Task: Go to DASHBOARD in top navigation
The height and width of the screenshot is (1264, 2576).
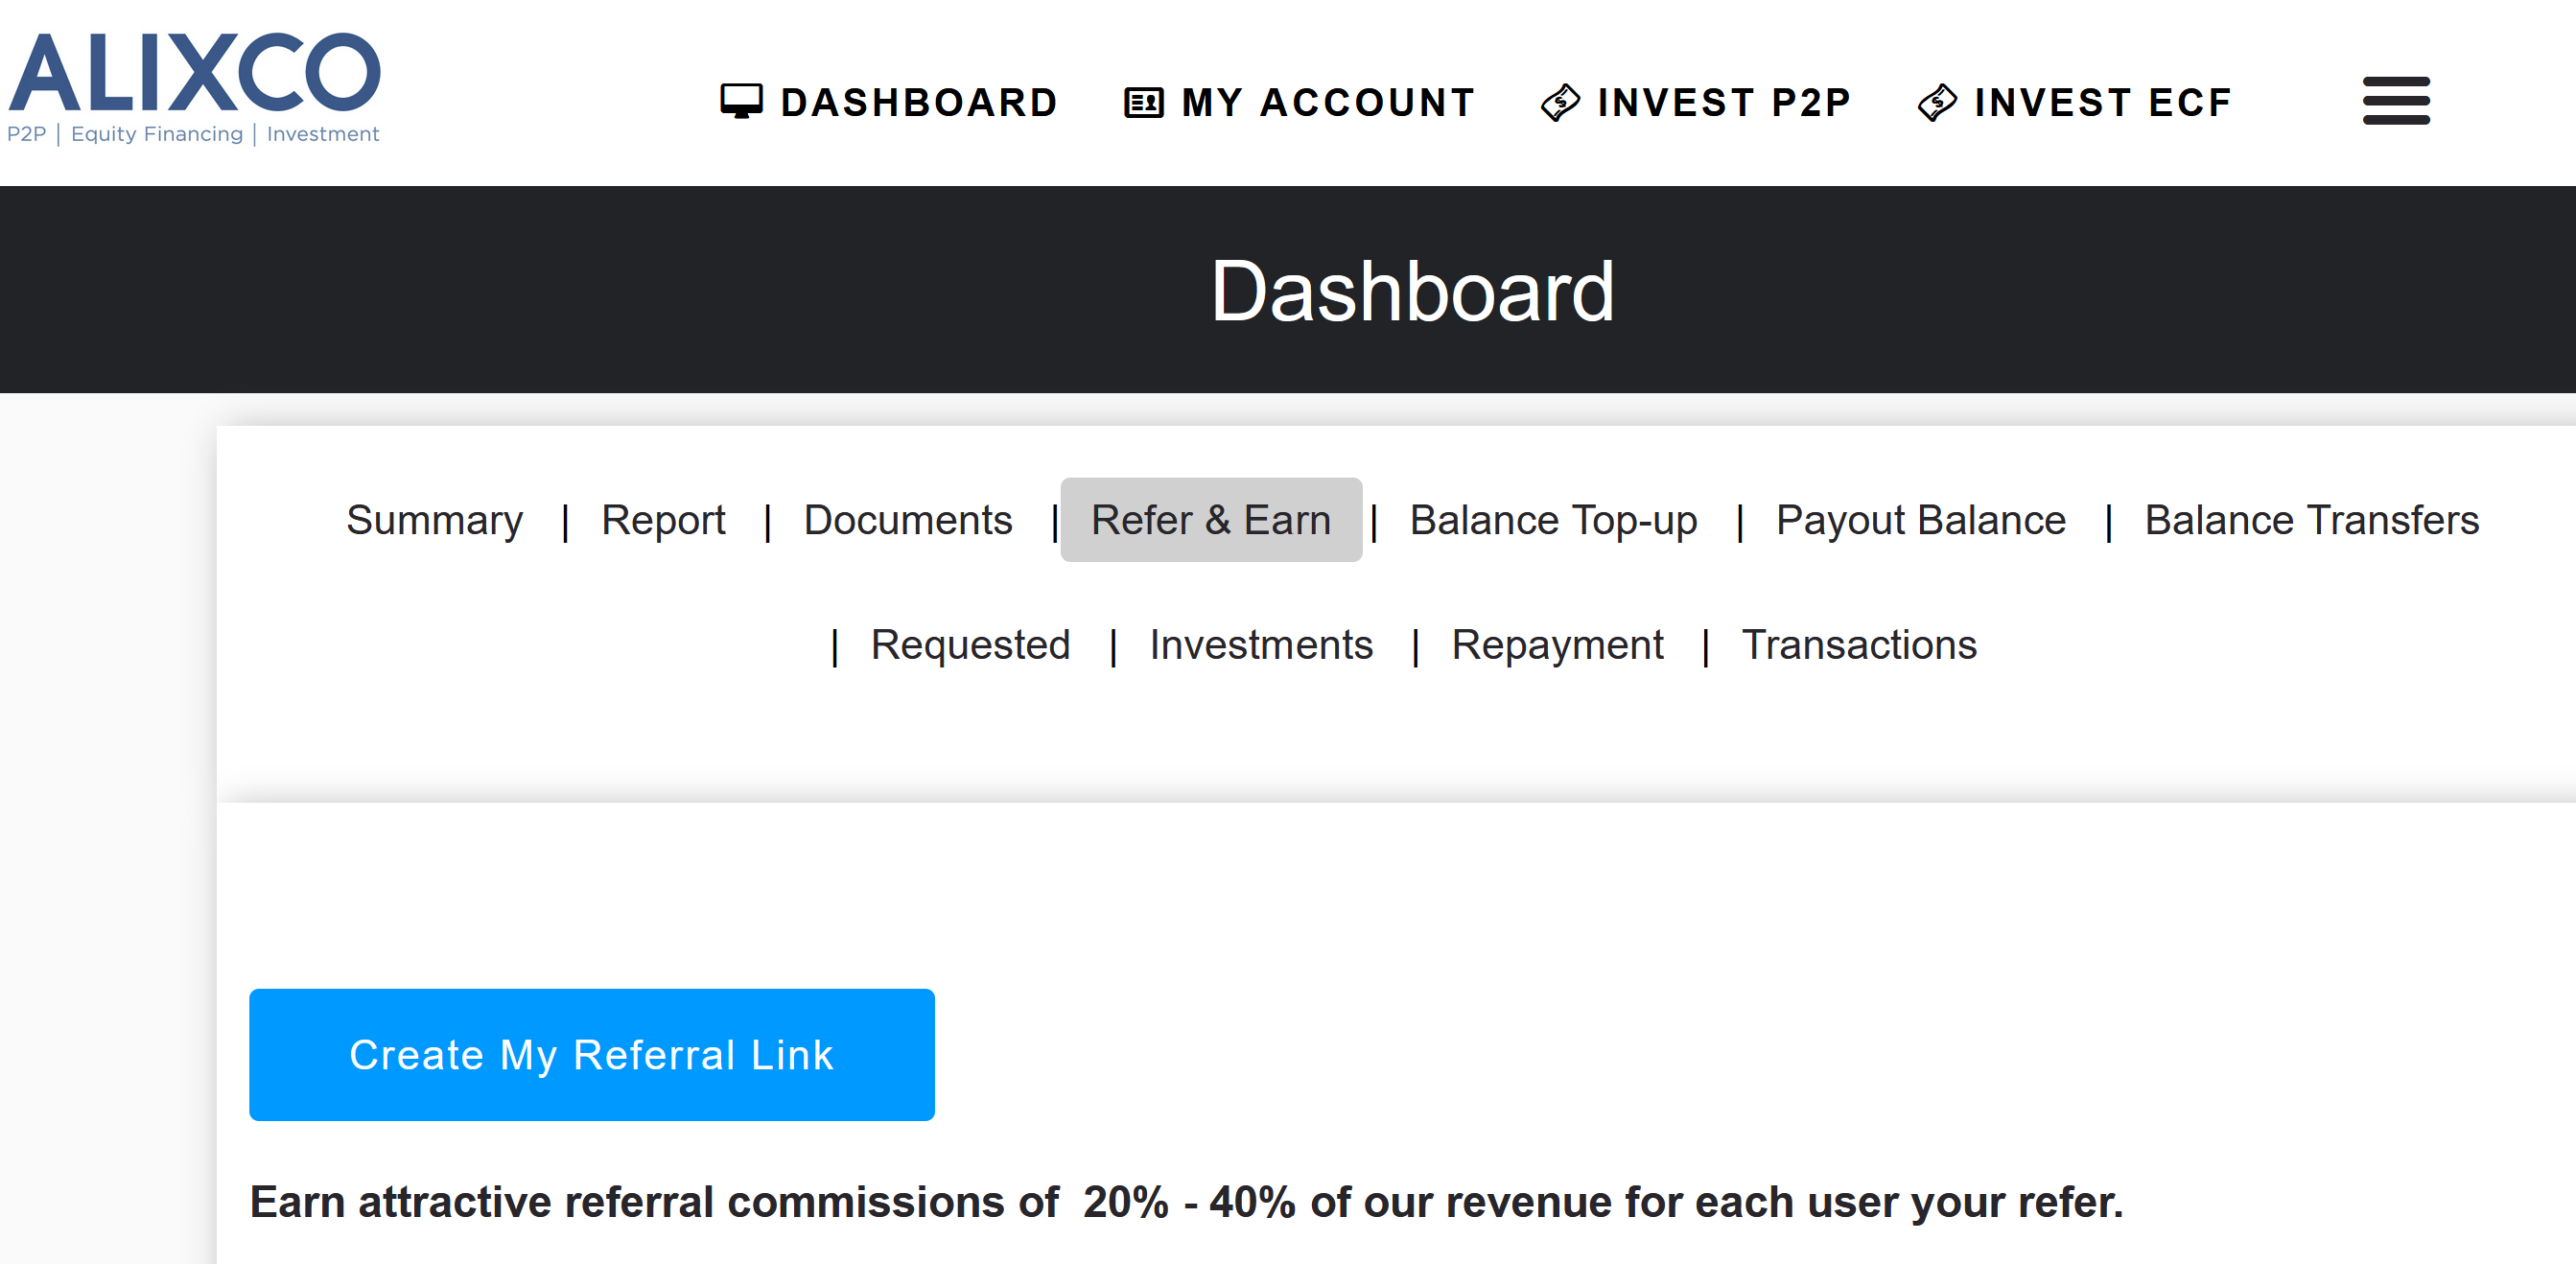Action: [x=889, y=102]
